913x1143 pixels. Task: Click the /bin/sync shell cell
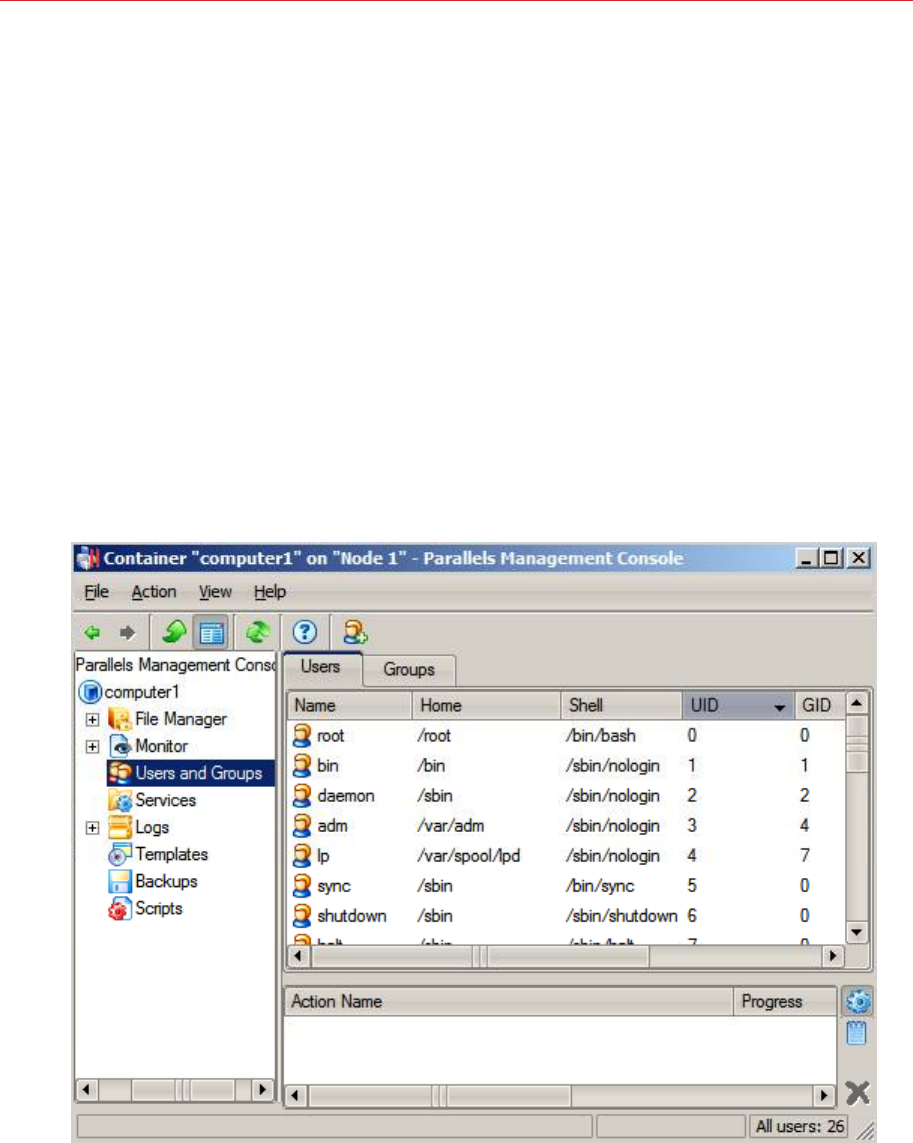pyautogui.click(x=600, y=886)
